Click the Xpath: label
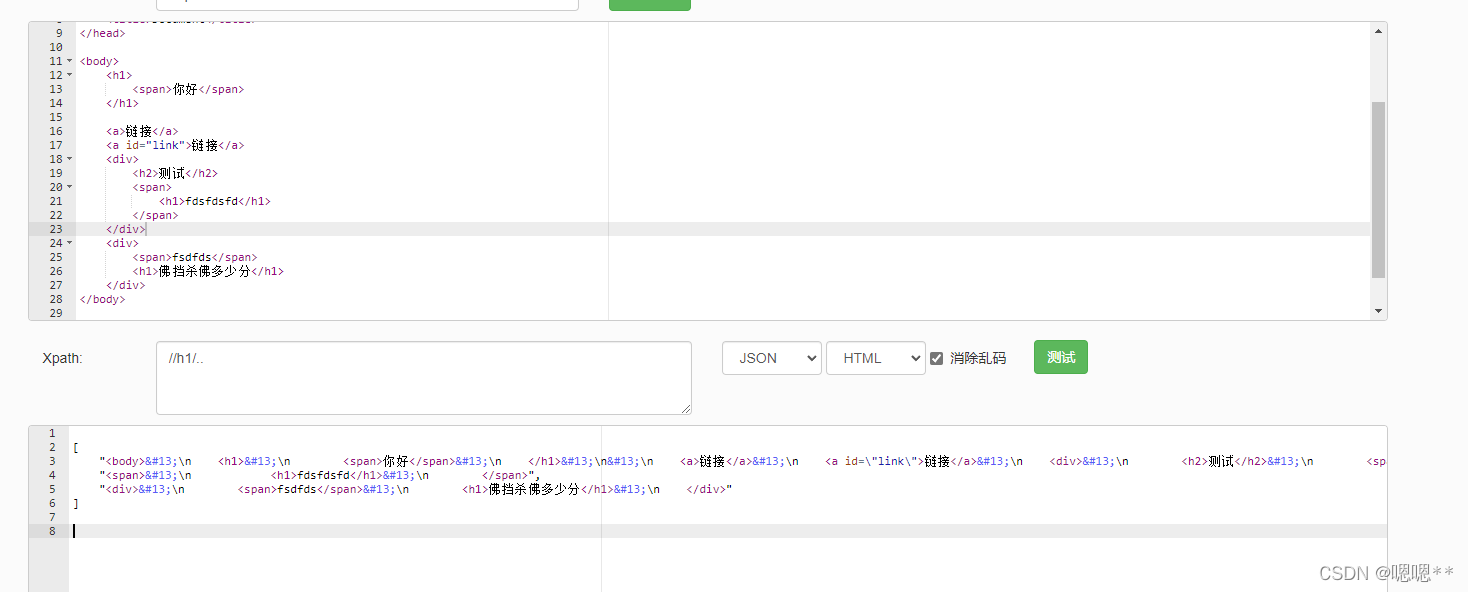This screenshot has height=592, width=1468. (62, 358)
